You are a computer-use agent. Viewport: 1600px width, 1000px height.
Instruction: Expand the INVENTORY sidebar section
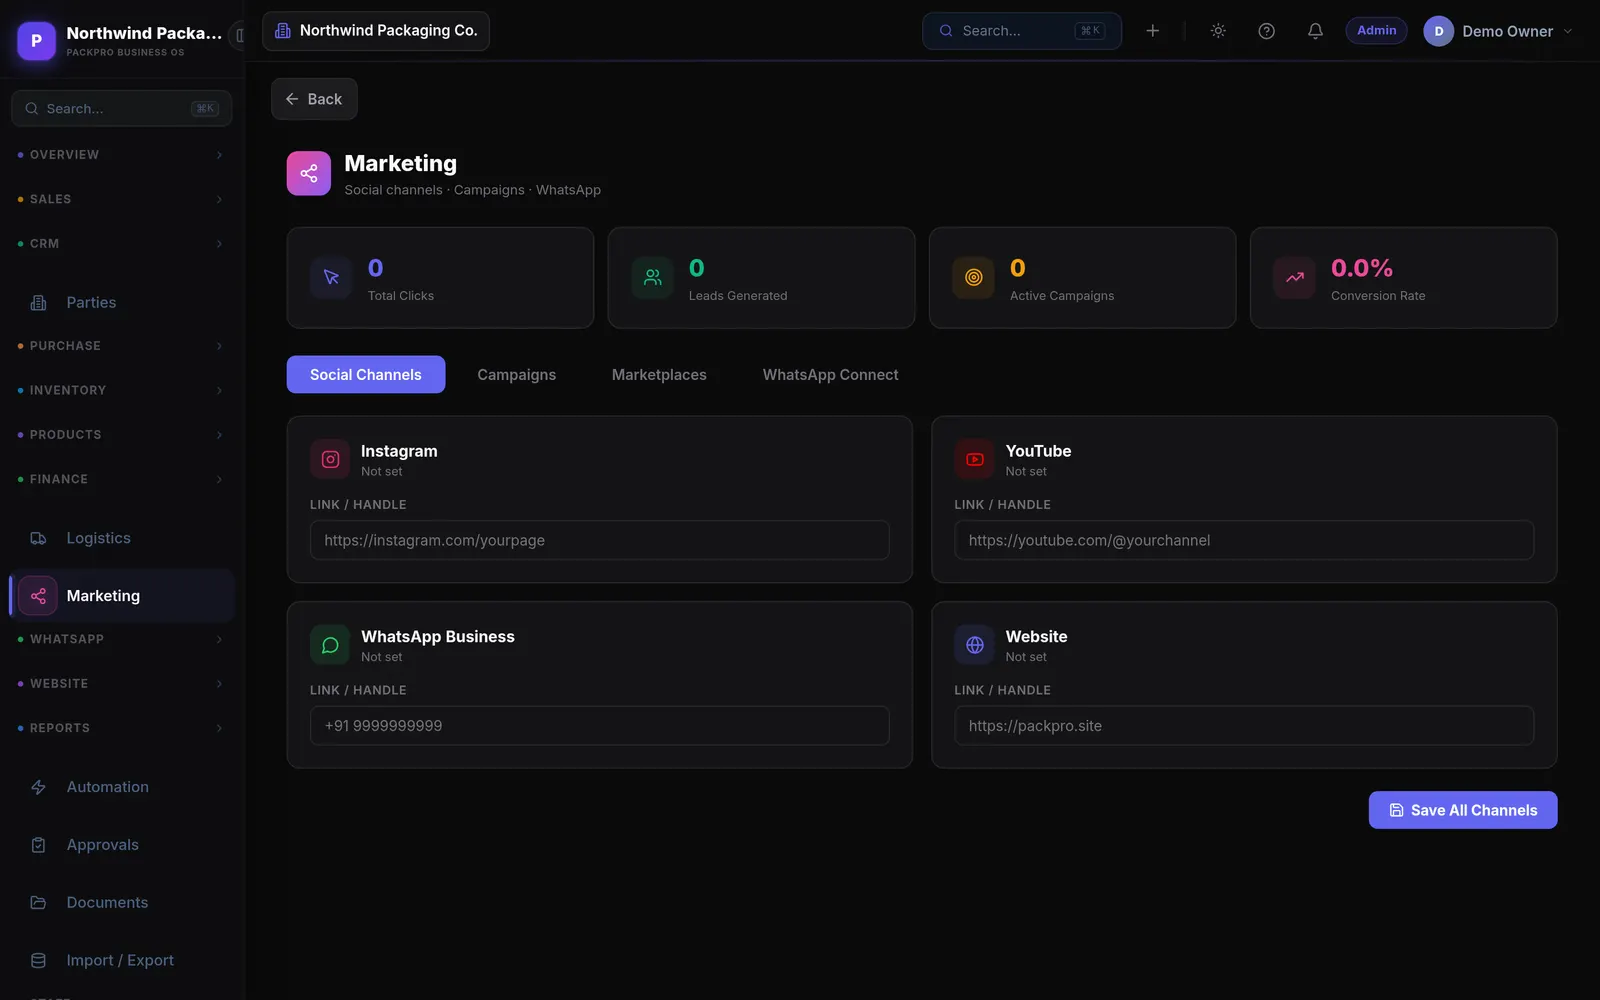[x=122, y=390]
